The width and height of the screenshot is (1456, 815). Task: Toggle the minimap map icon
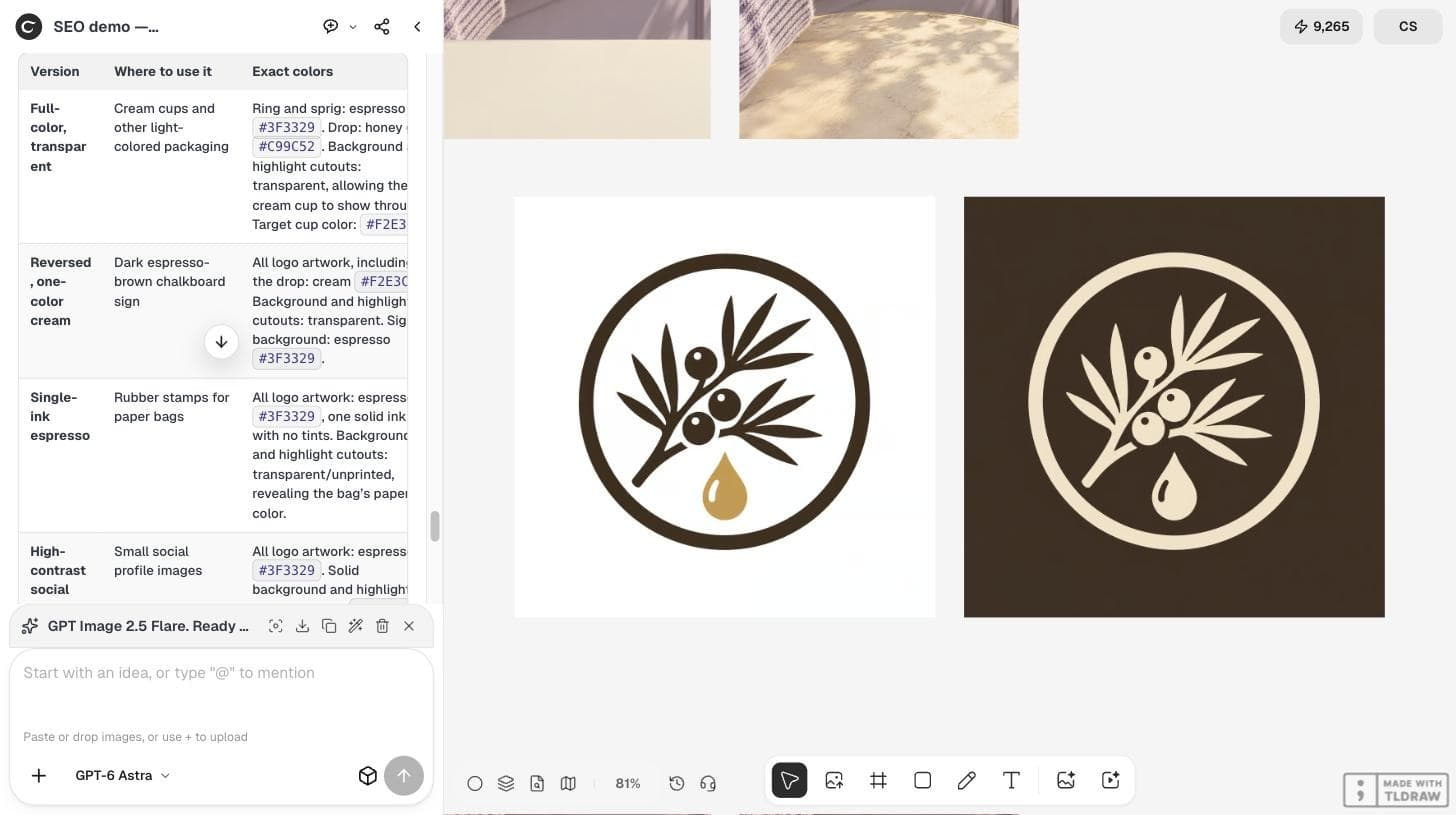click(x=568, y=783)
